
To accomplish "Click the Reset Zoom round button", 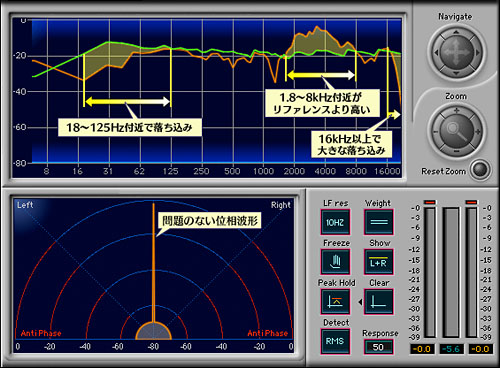I will coord(480,170).
